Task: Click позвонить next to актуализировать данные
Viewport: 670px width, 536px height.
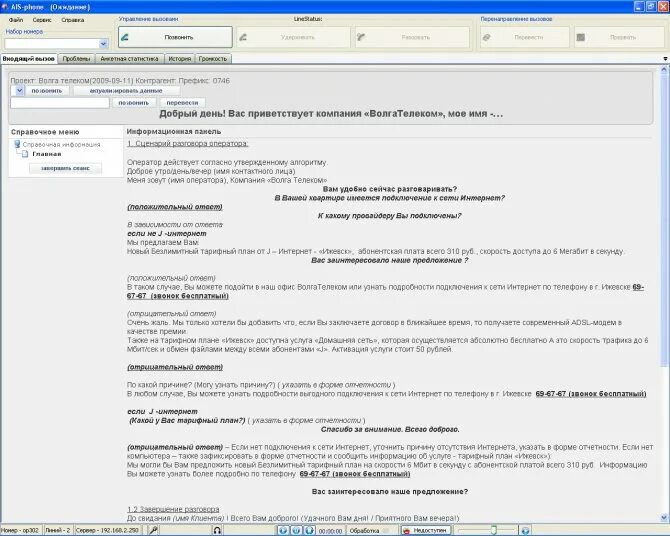Action: pos(47,91)
